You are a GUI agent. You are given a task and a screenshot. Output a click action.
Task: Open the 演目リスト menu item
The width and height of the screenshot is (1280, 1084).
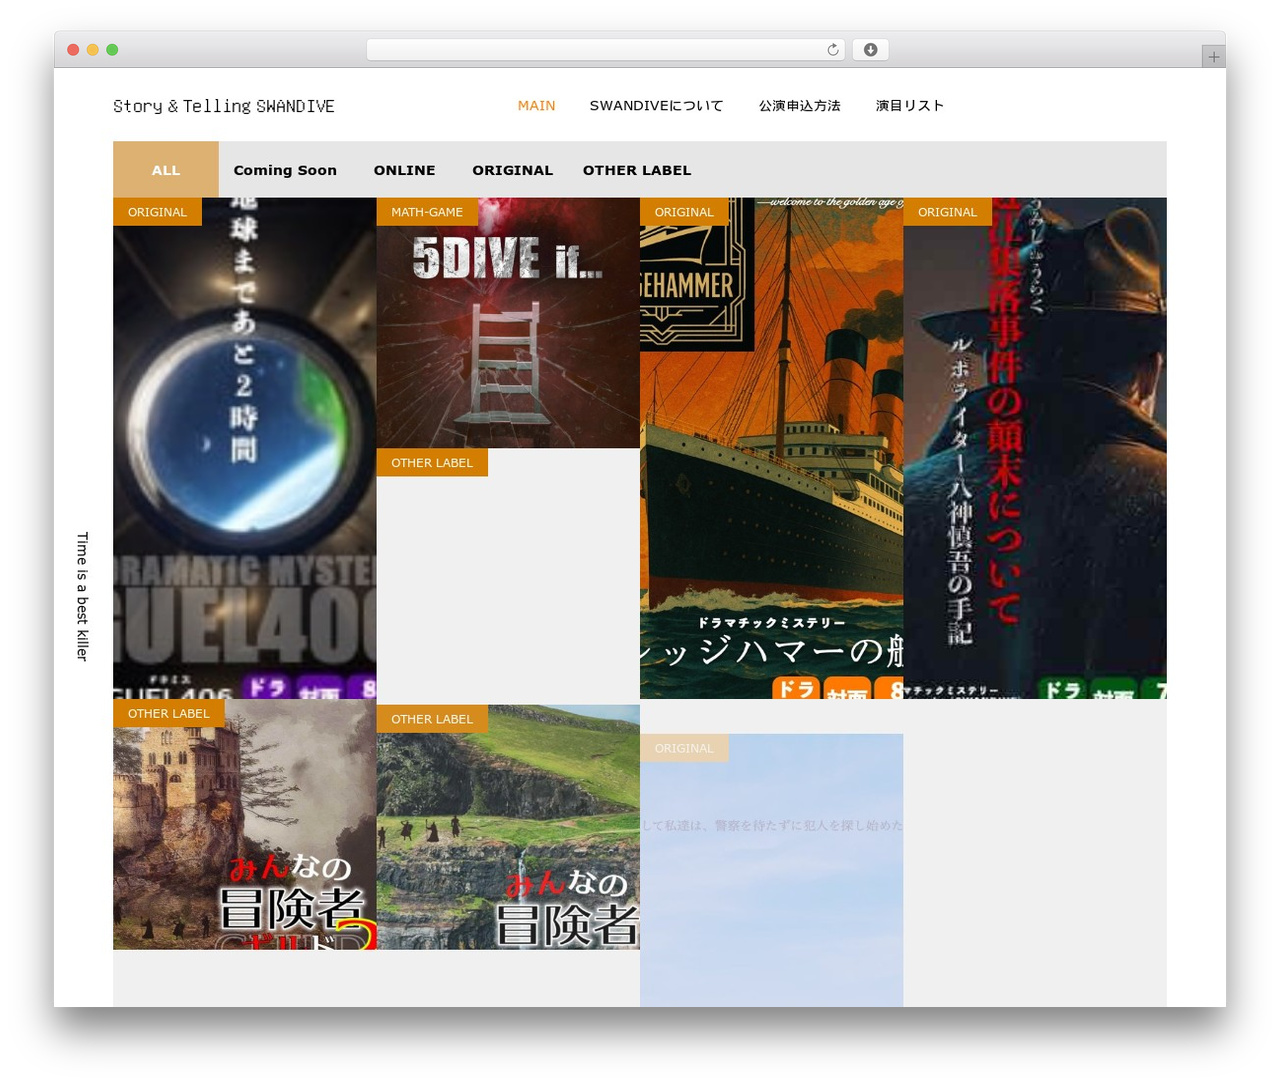tap(909, 105)
